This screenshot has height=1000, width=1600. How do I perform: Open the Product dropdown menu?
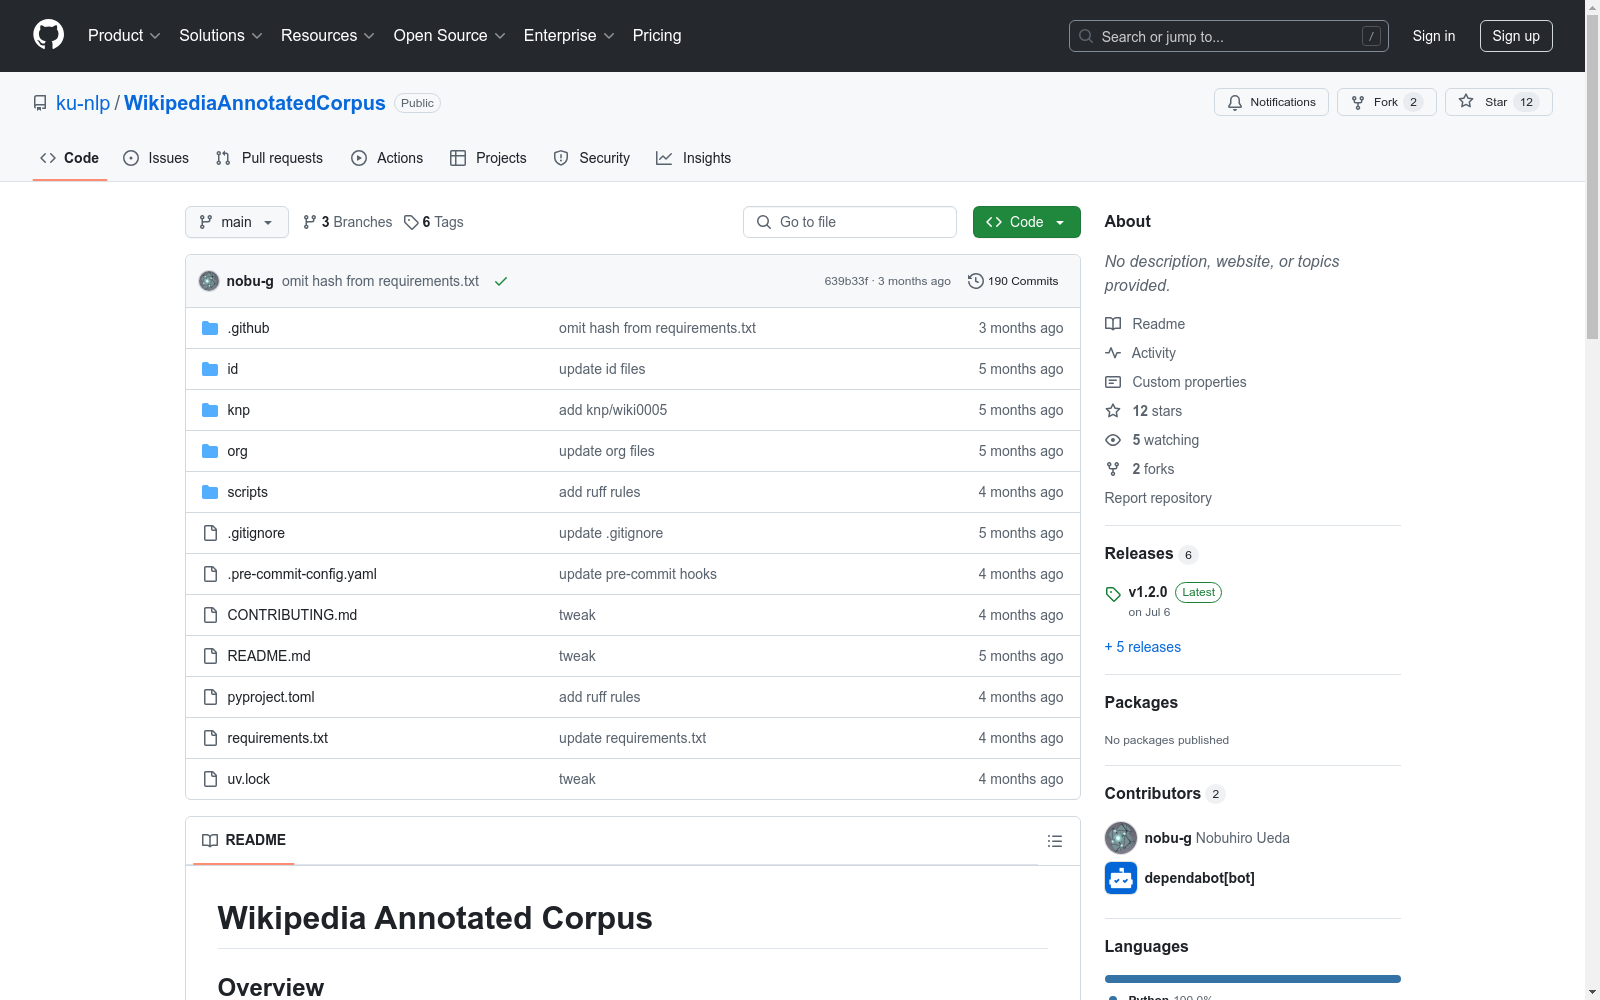(x=124, y=36)
